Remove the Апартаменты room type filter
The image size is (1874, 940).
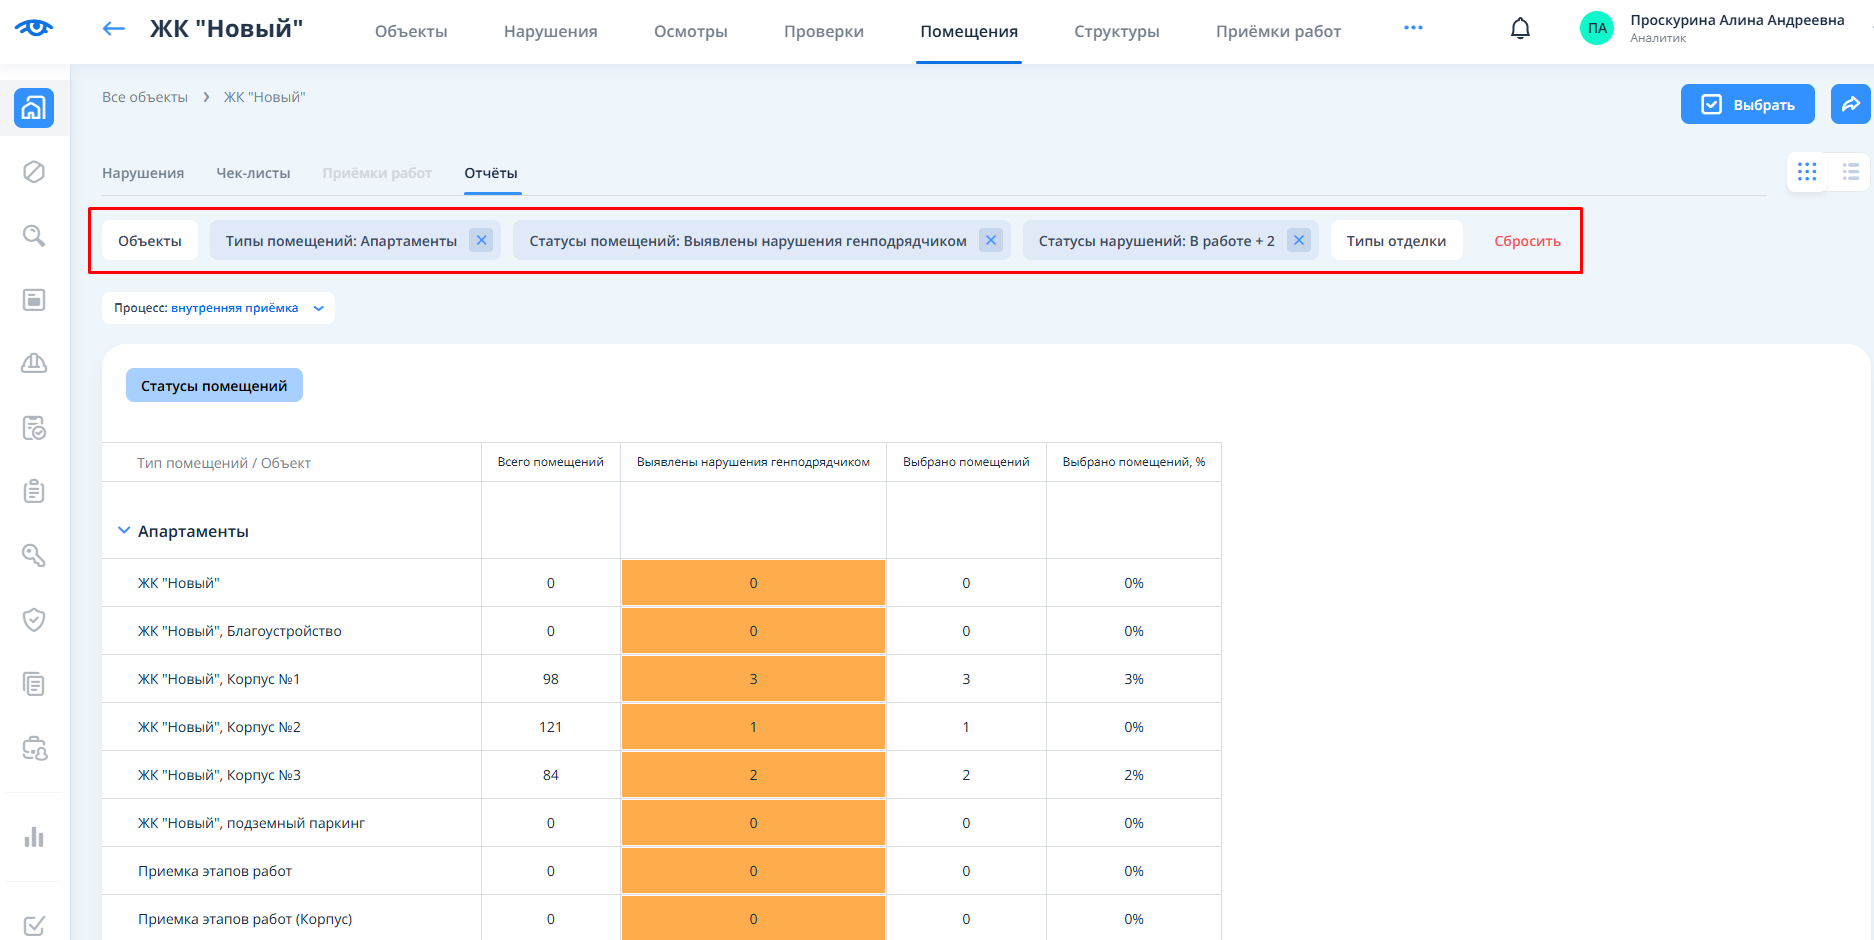481,240
